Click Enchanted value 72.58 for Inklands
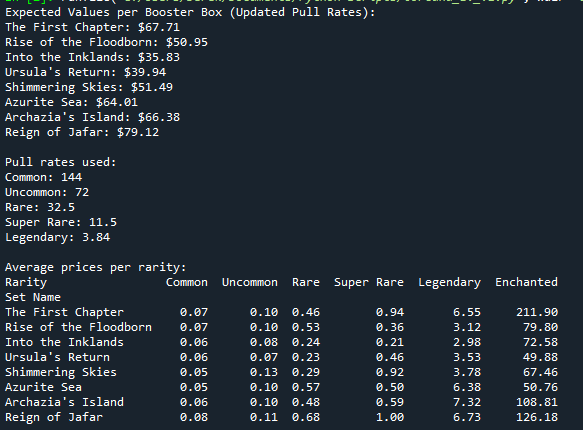This screenshot has height=430, width=583. (x=541, y=342)
